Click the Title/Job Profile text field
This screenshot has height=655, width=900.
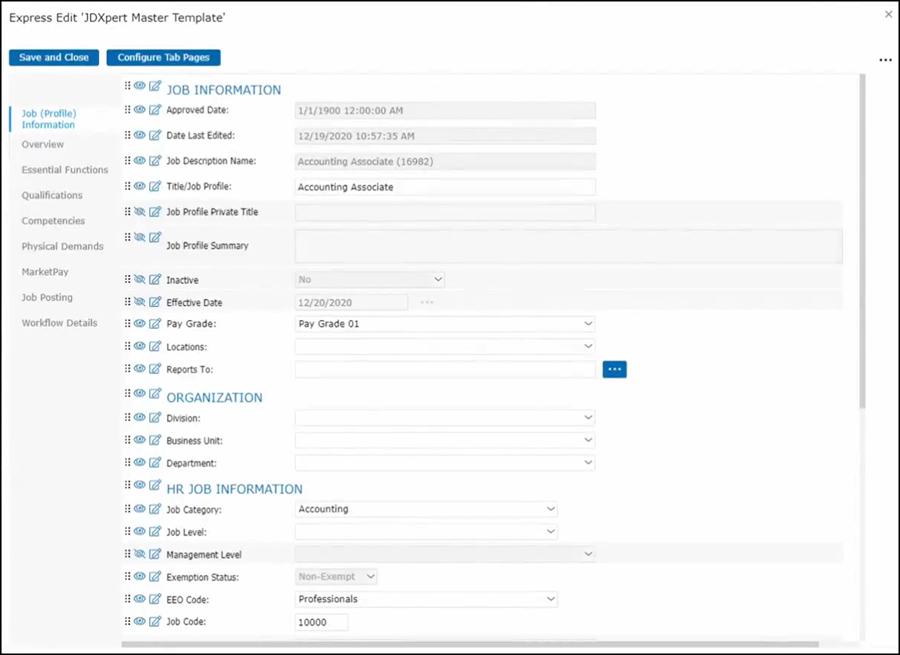445,187
